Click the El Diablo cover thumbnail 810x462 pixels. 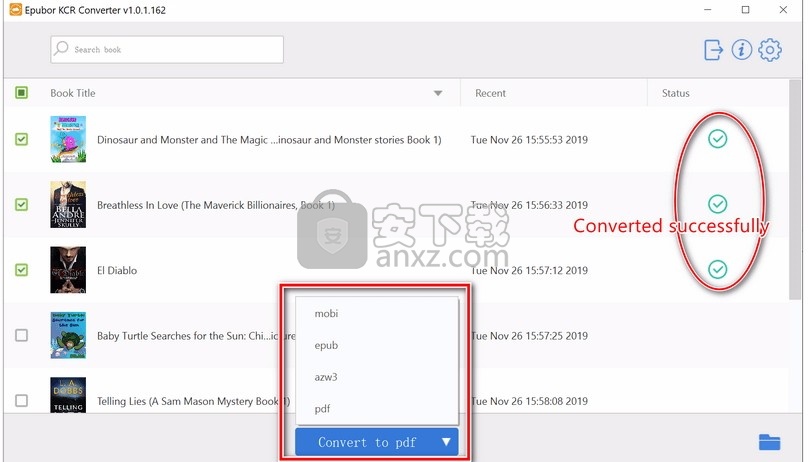pyautogui.click(x=68, y=270)
